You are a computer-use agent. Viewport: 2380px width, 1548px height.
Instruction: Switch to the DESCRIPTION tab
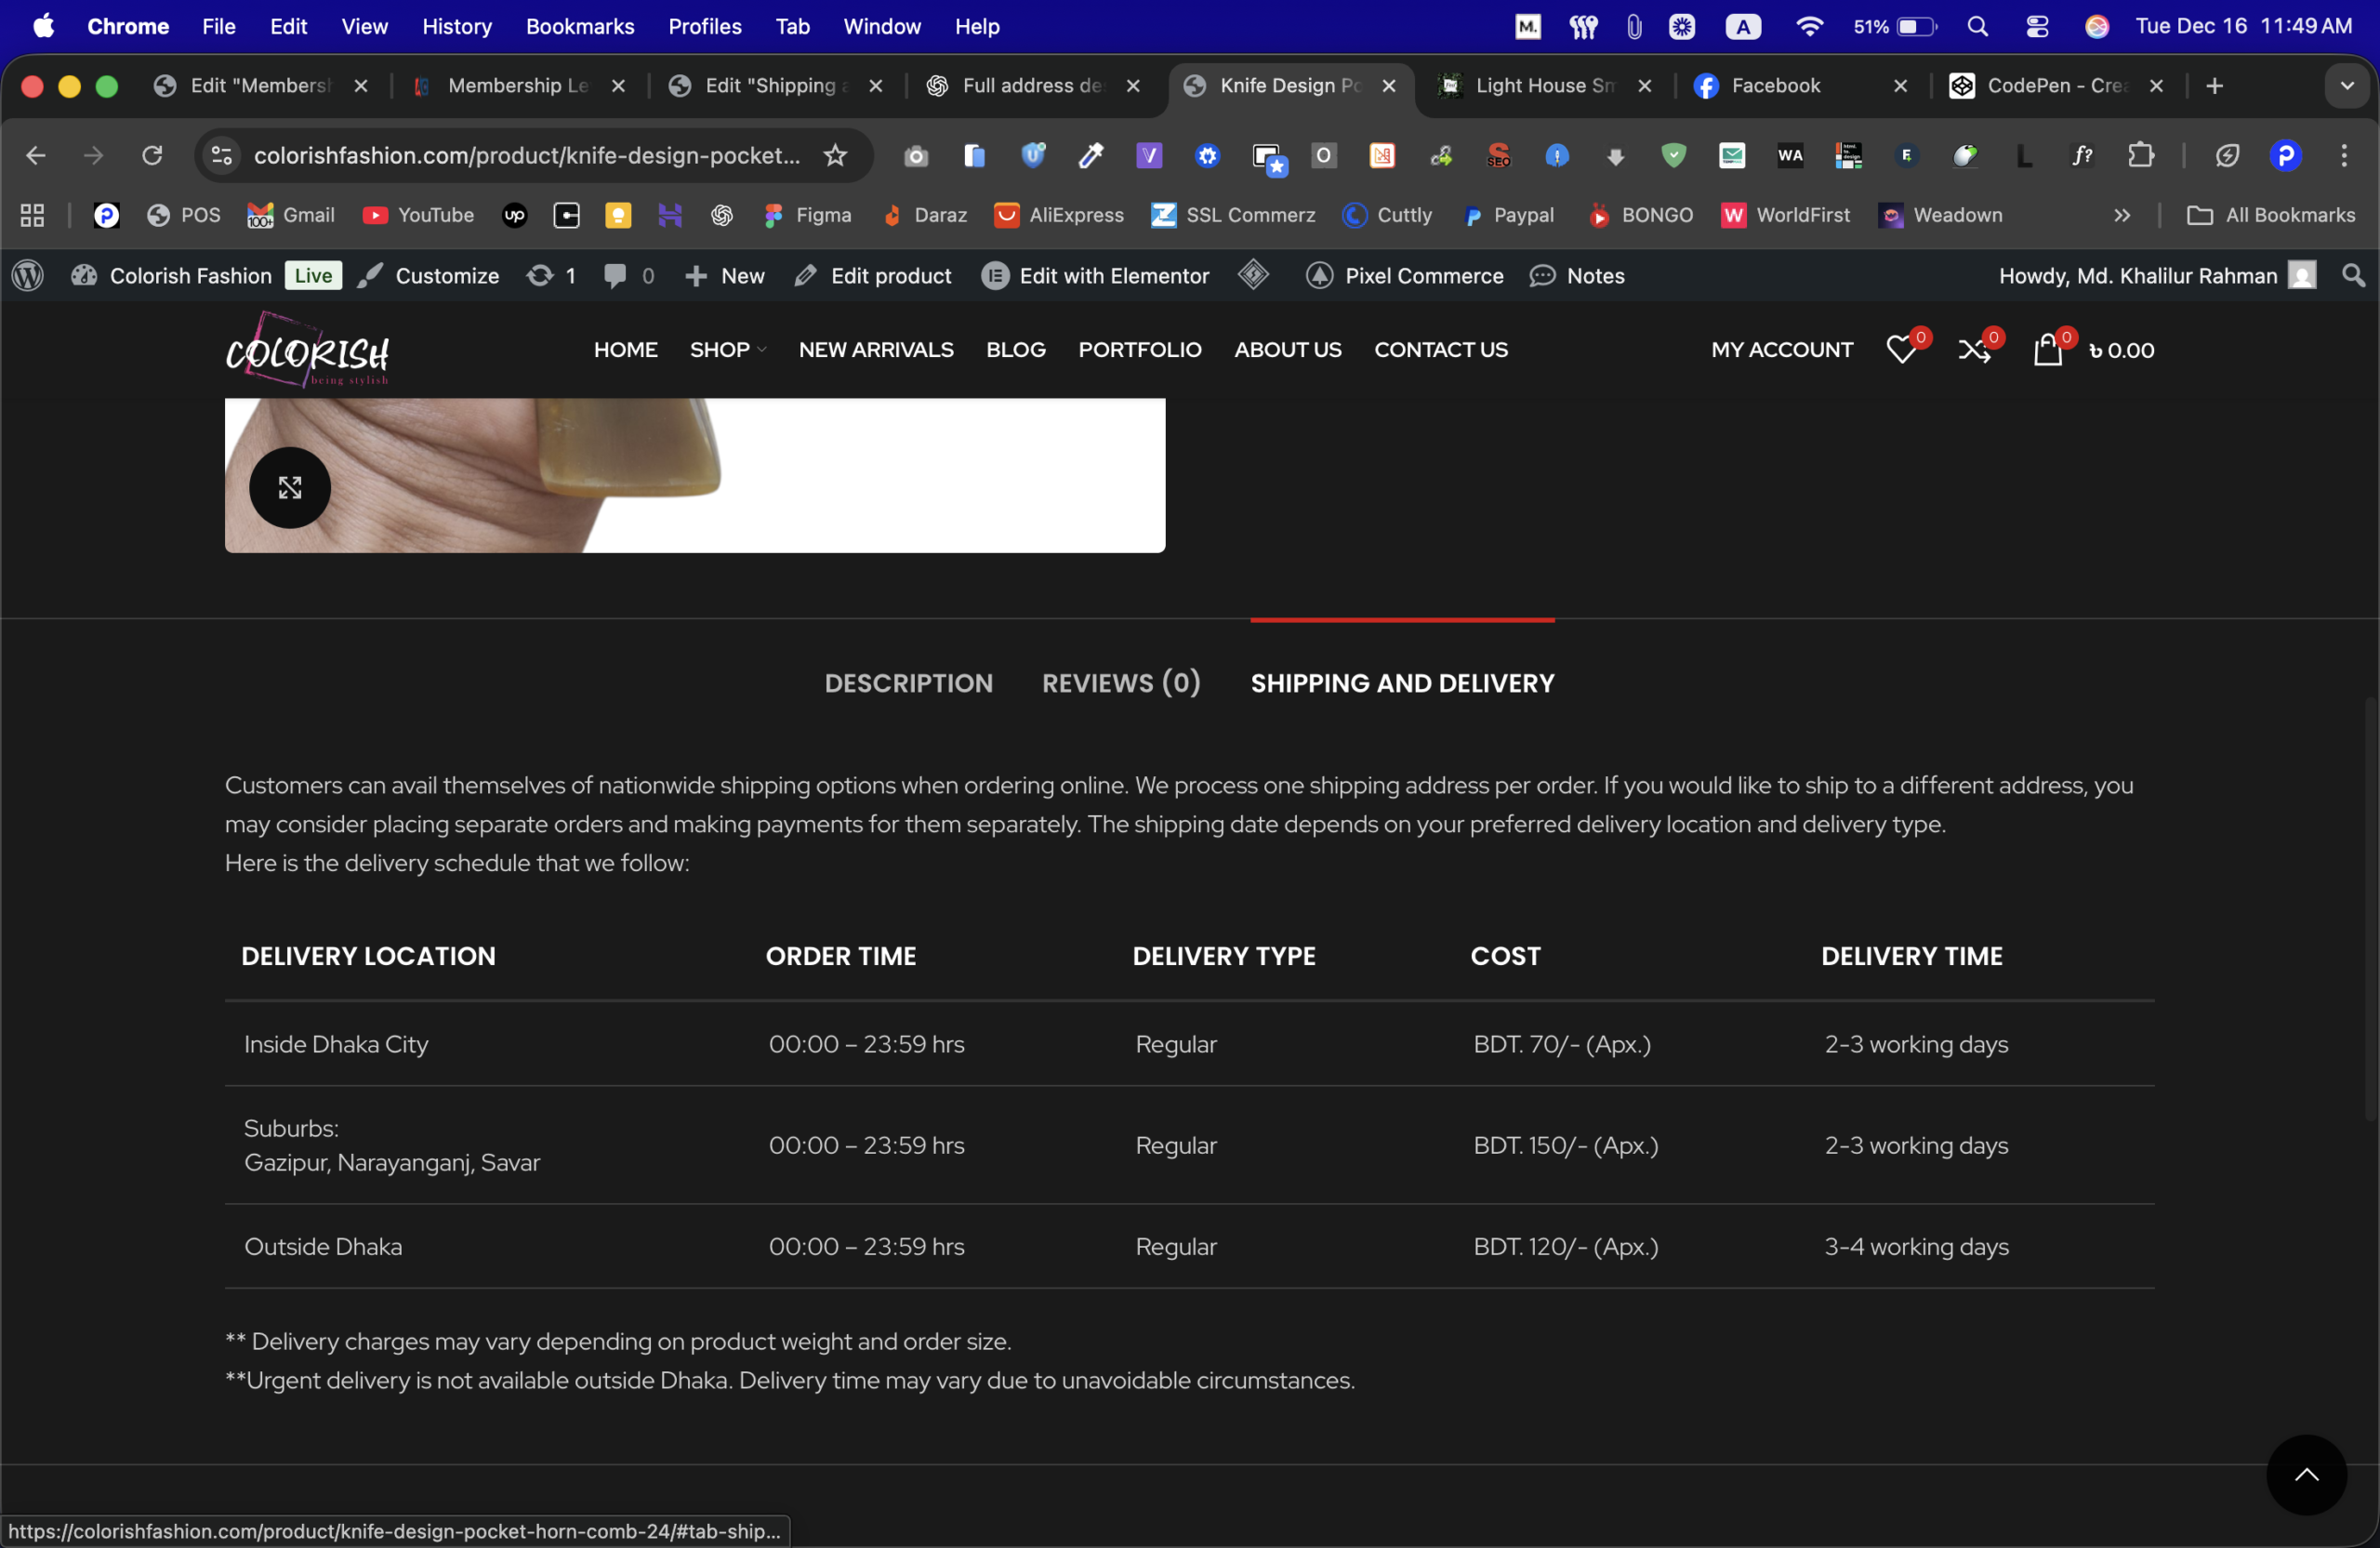pyautogui.click(x=908, y=683)
